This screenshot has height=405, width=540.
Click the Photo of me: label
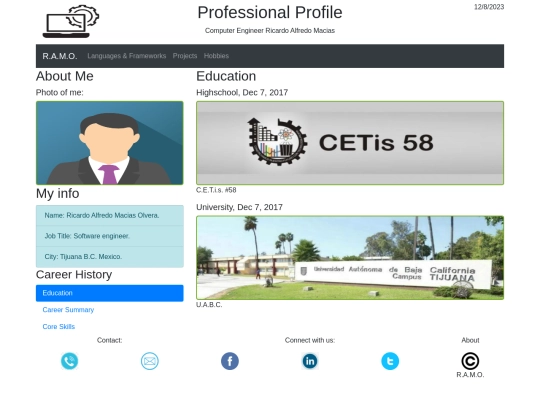(60, 93)
